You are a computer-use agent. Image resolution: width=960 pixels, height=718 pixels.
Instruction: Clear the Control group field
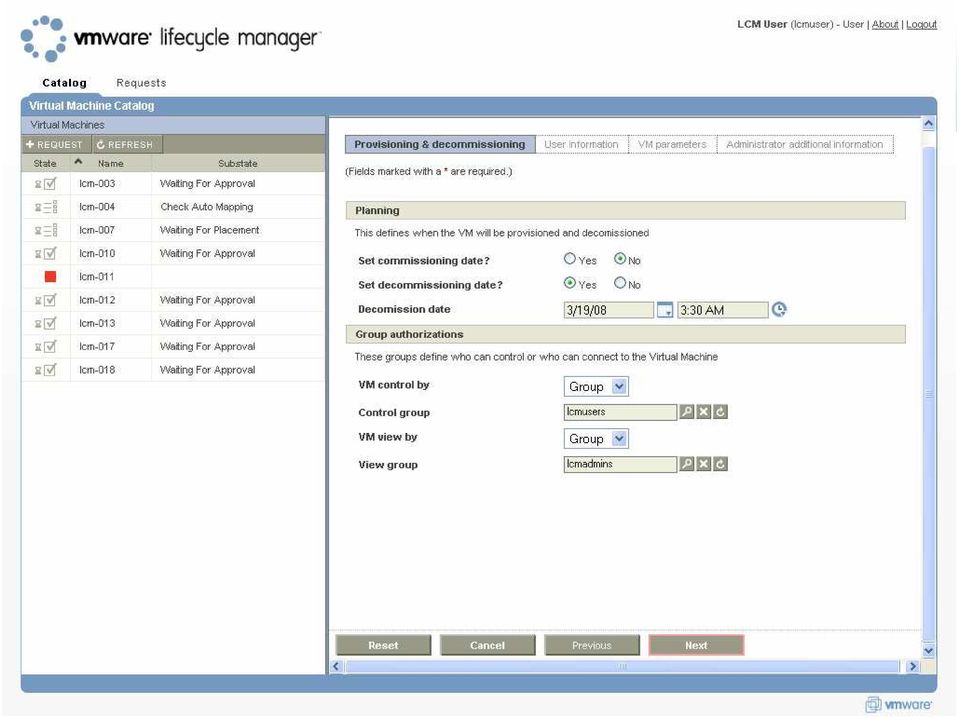(704, 412)
